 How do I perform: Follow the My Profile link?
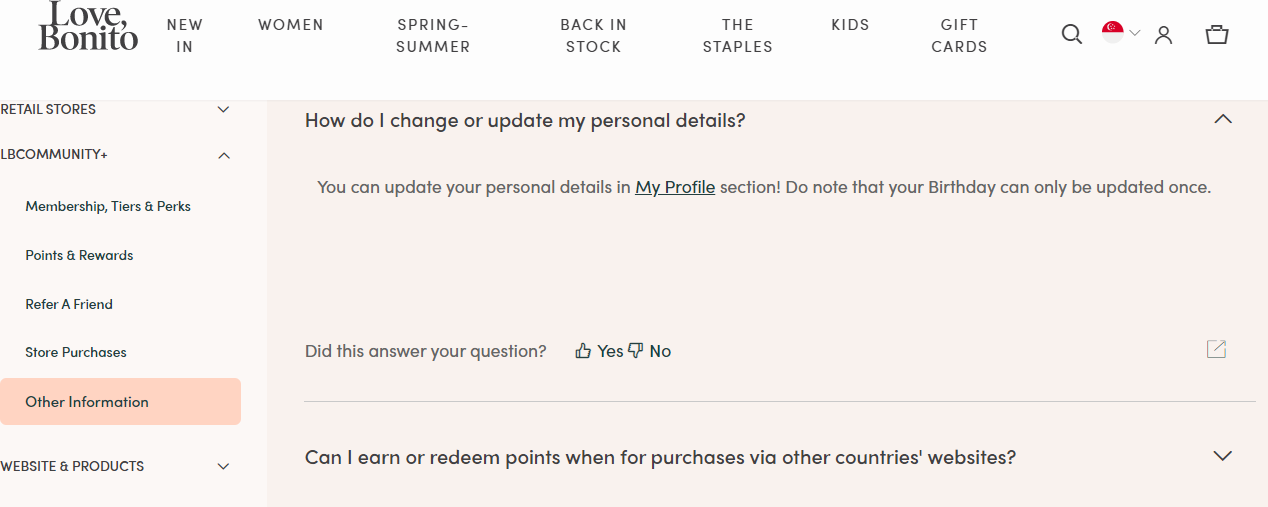(675, 187)
